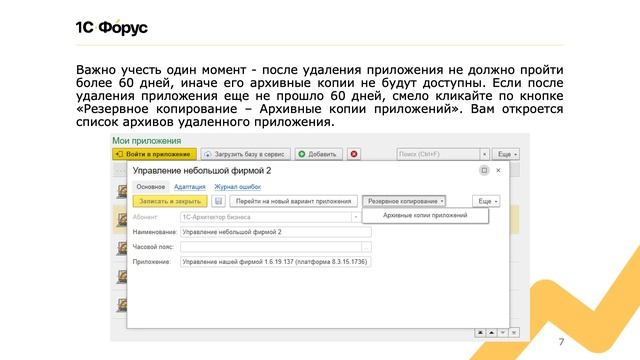Click the 'Приложение' field value
The image size is (640, 360).
[x=276, y=262]
